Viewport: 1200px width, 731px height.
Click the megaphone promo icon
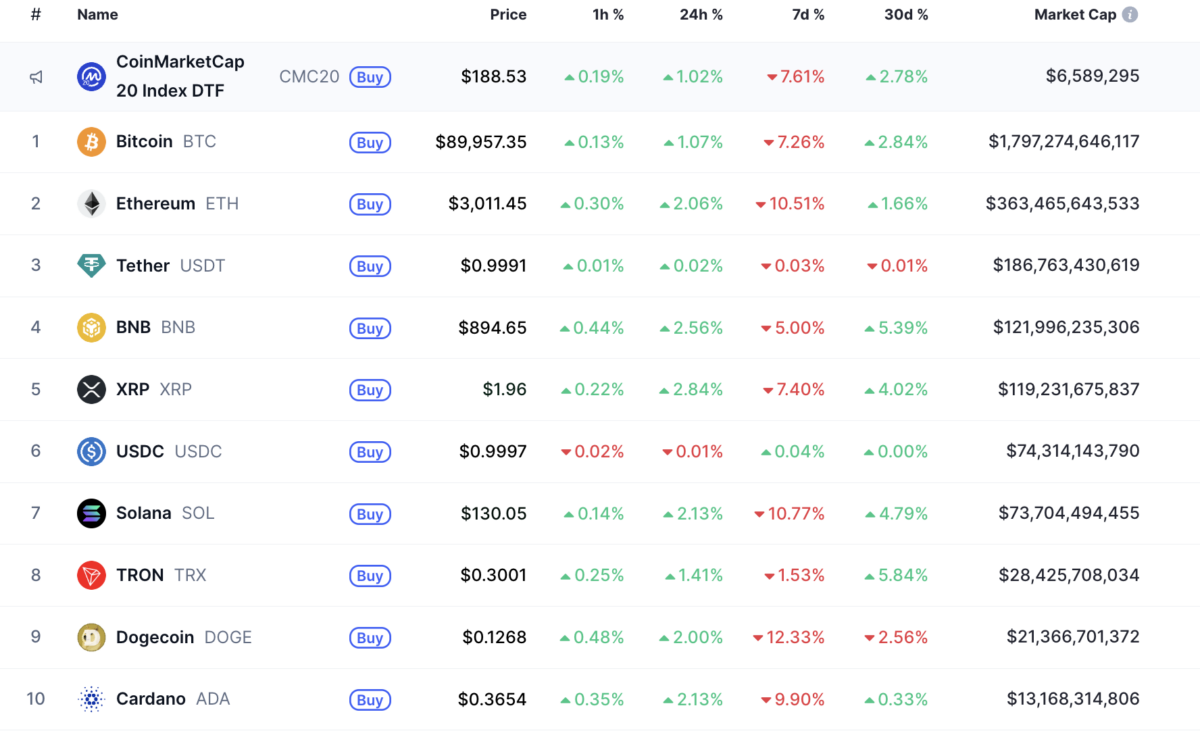tap(36, 77)
